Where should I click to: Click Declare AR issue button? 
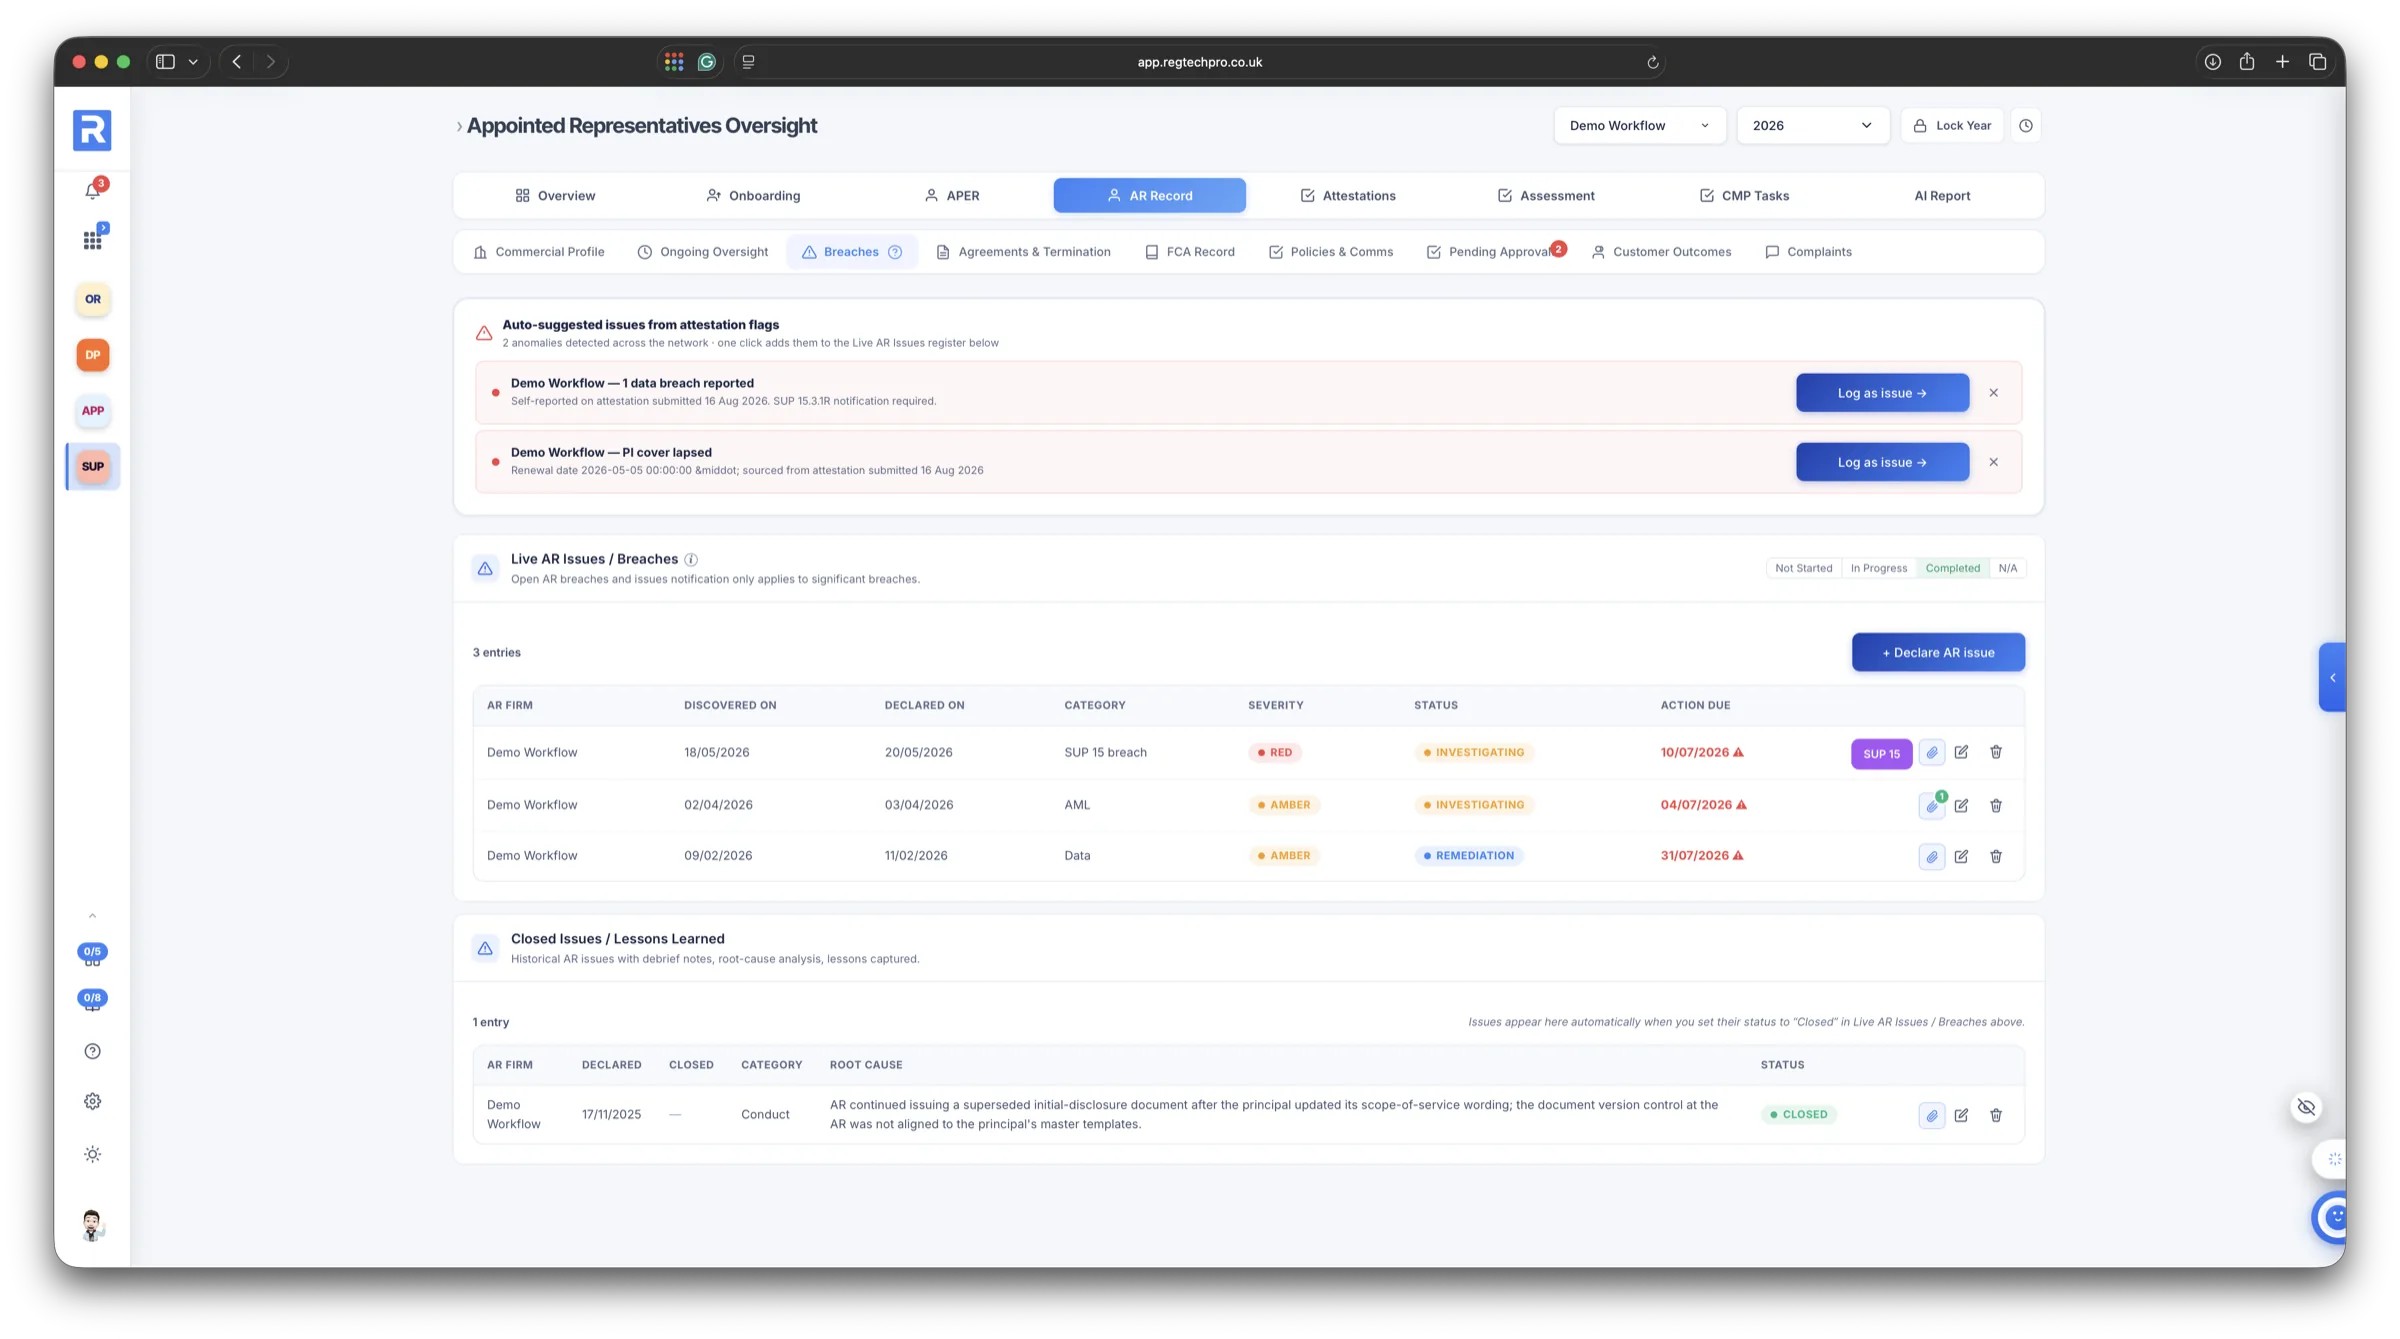pos(1938,653)
